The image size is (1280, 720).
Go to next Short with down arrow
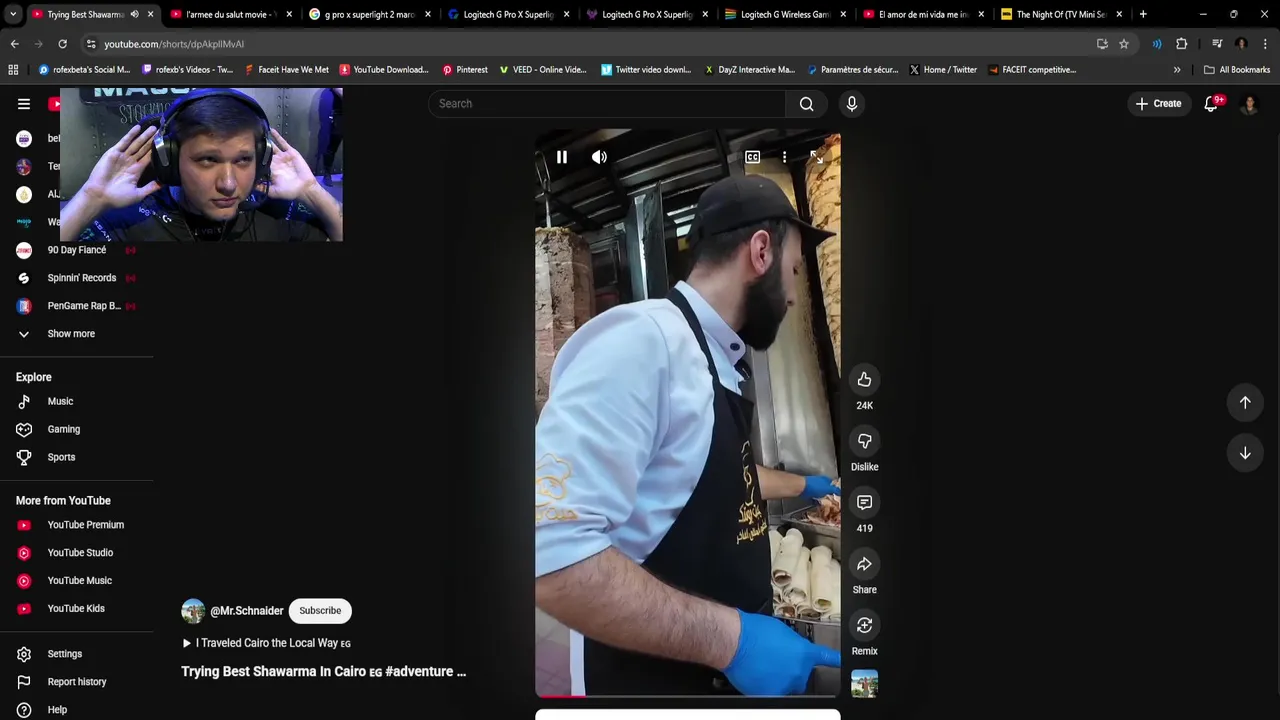click(x=1245, y=453)
